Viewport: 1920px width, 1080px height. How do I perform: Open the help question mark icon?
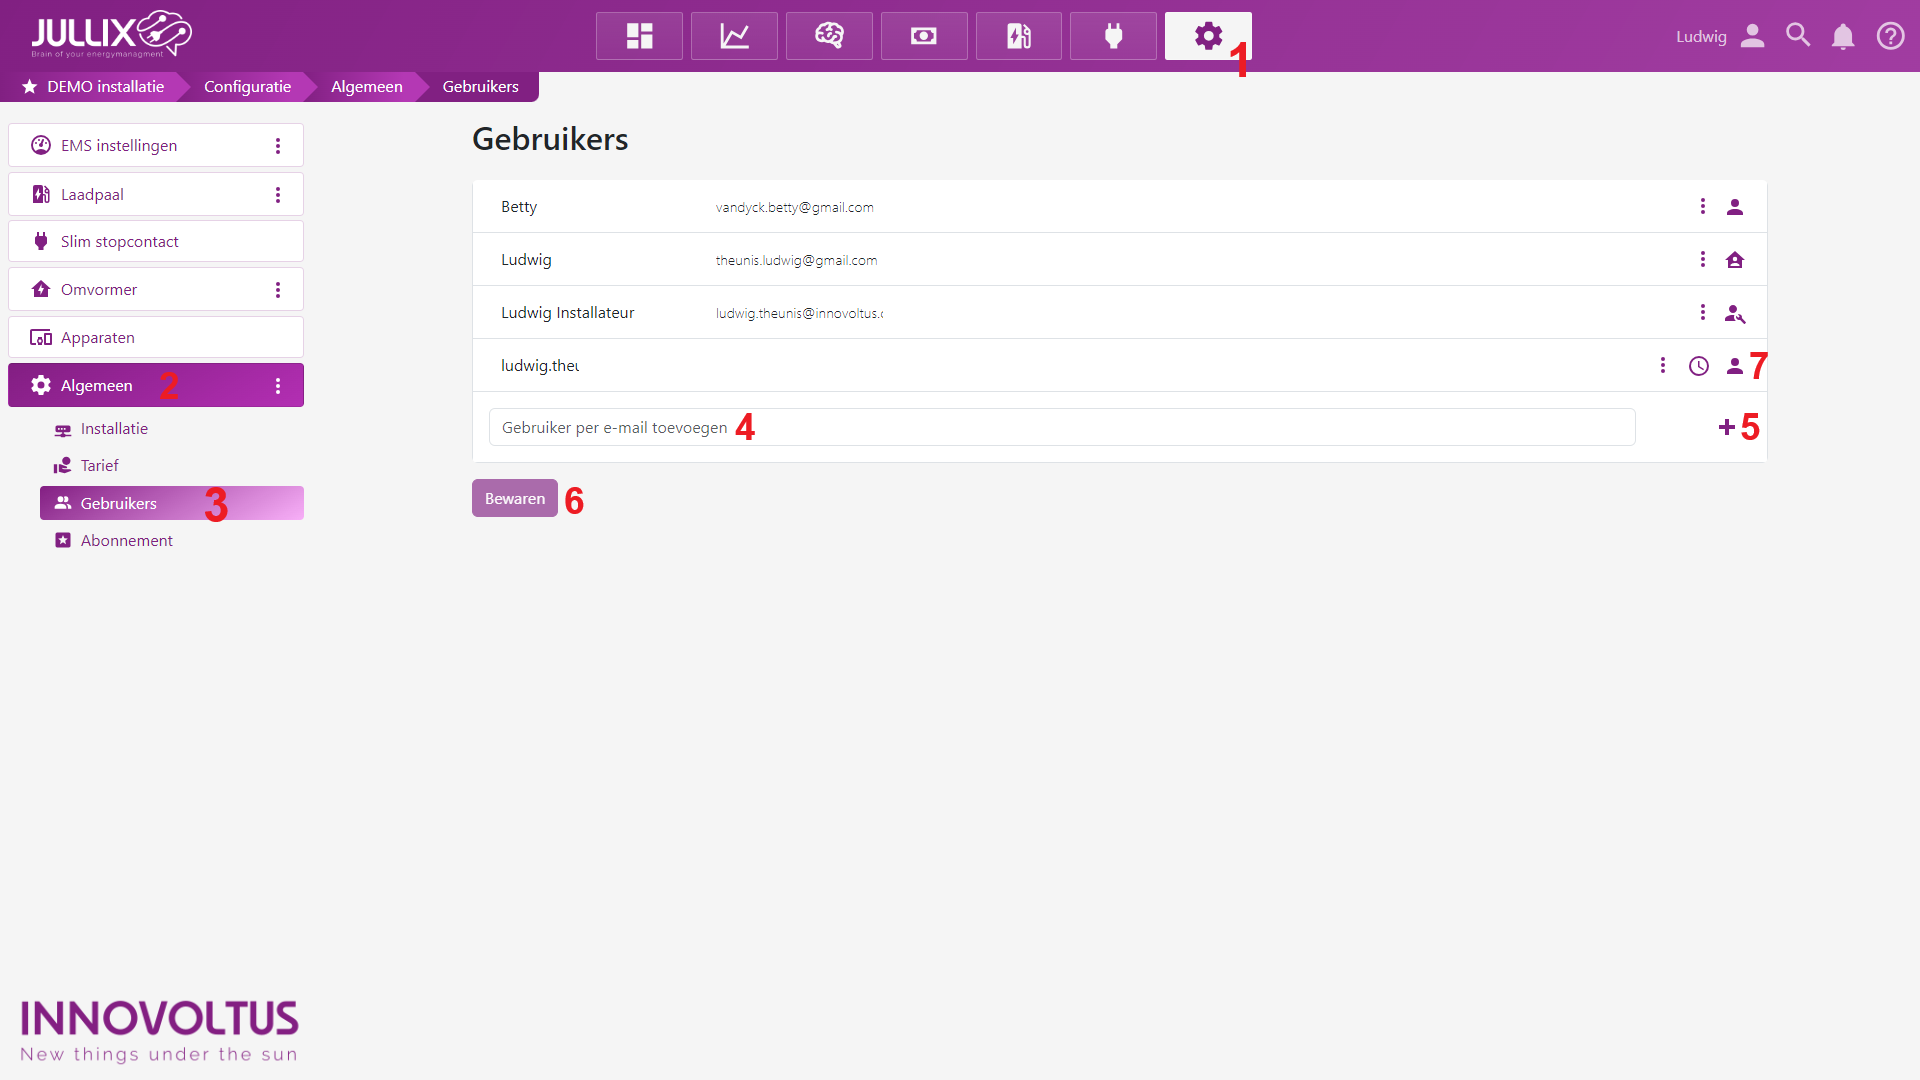point(1890,36)
